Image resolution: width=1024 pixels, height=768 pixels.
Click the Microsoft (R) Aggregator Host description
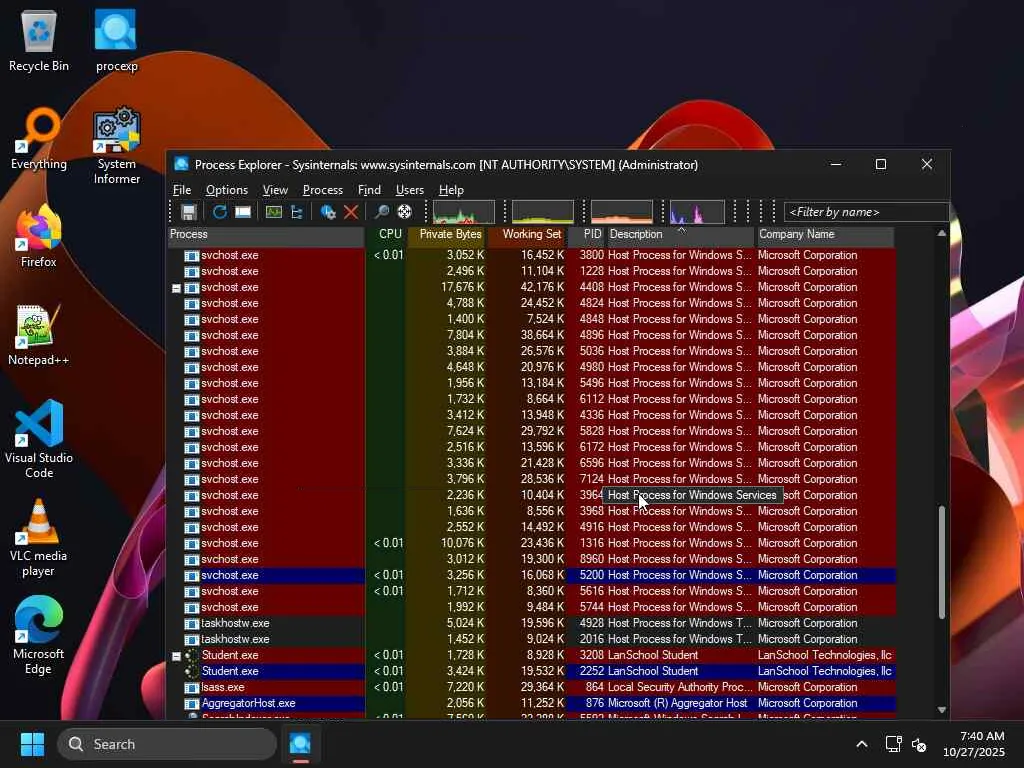[677, 703]
